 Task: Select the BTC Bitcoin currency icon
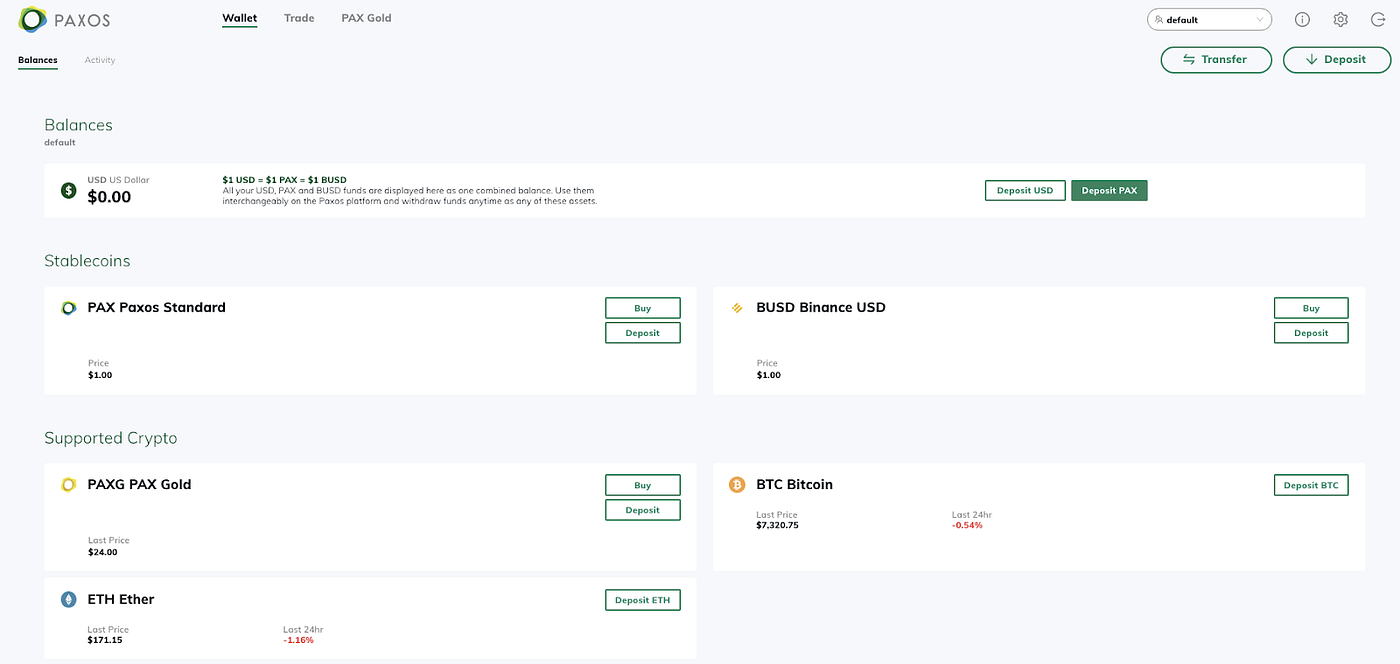click(737, 484)
